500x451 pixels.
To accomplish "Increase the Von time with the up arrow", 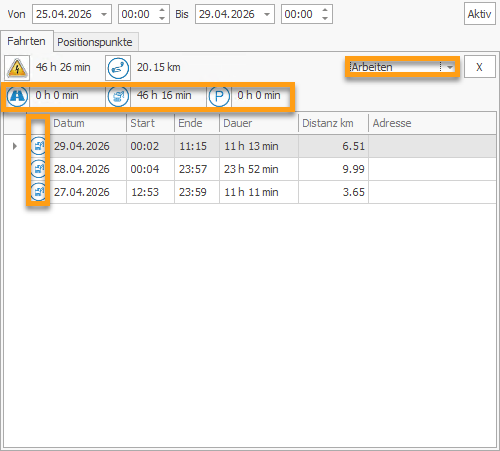I will [162, 10].
